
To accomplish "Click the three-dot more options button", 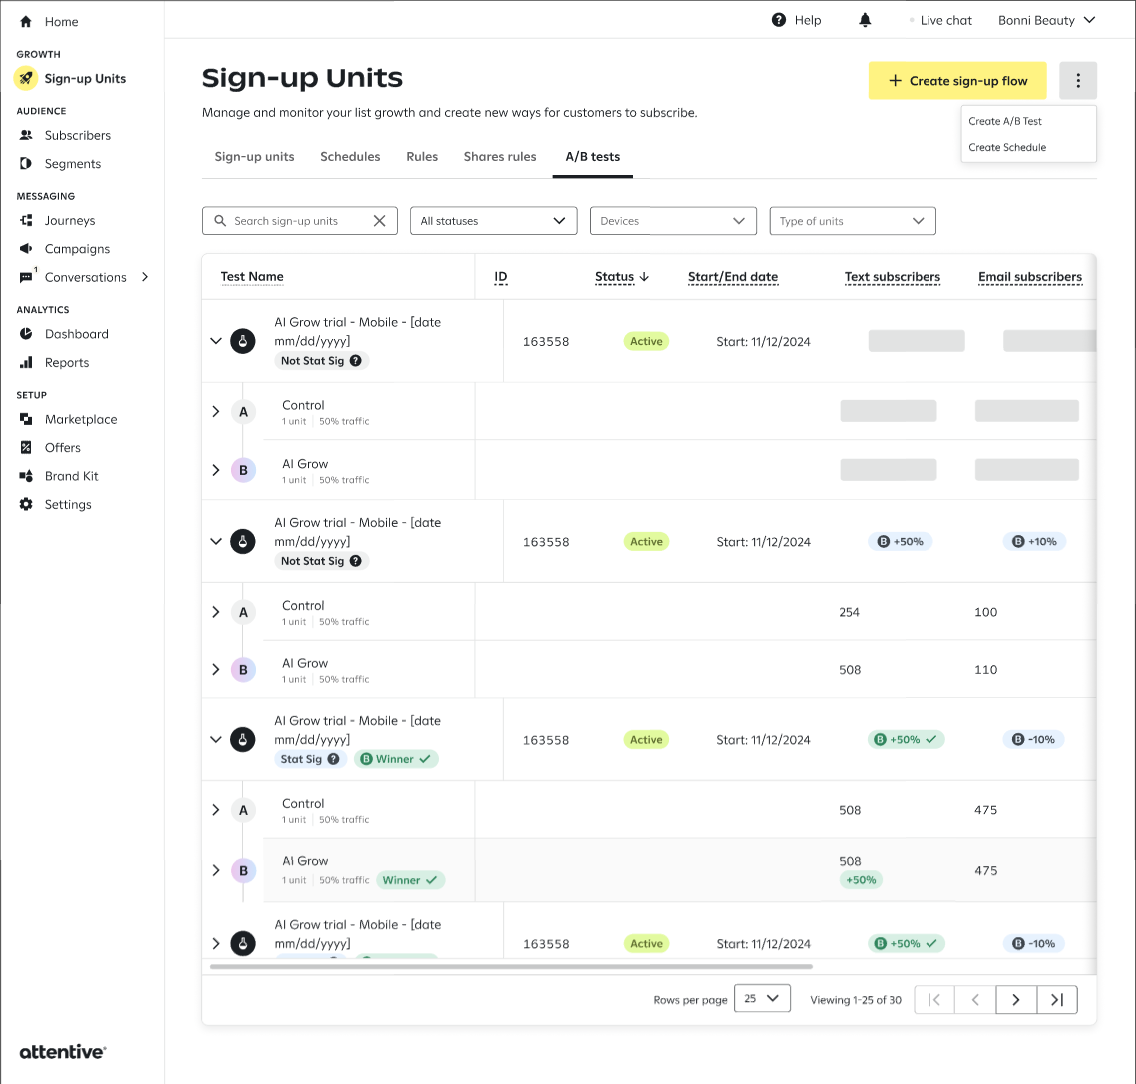I will tap(1077, 81).
